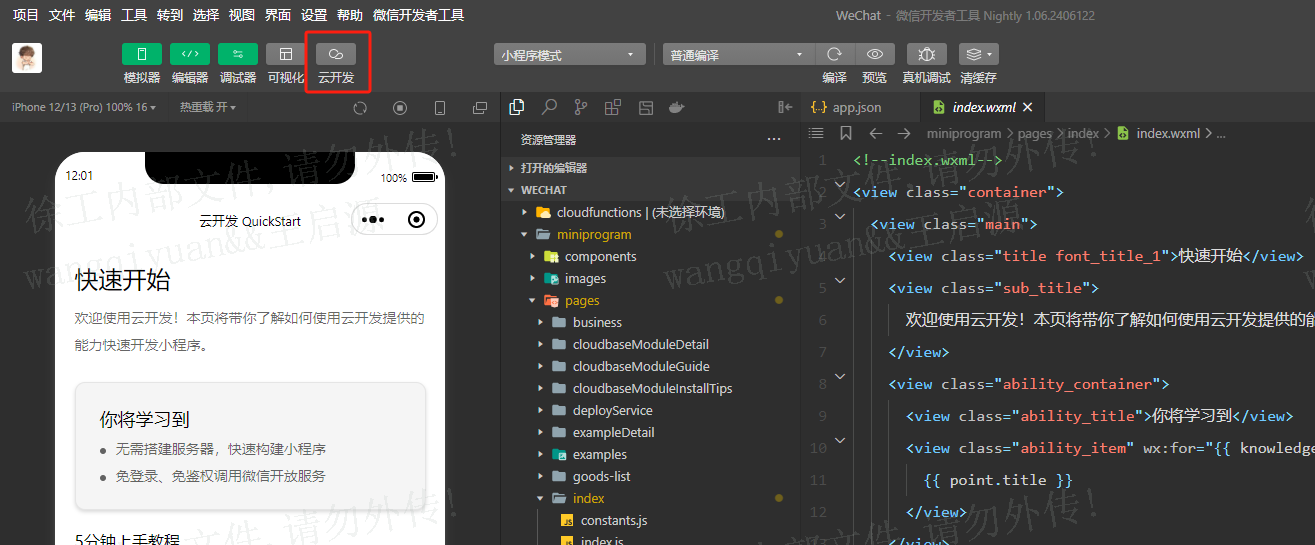Fold the container view at line 2
The width and height of the screenshot is (1315, 545).
pos(839,184)
